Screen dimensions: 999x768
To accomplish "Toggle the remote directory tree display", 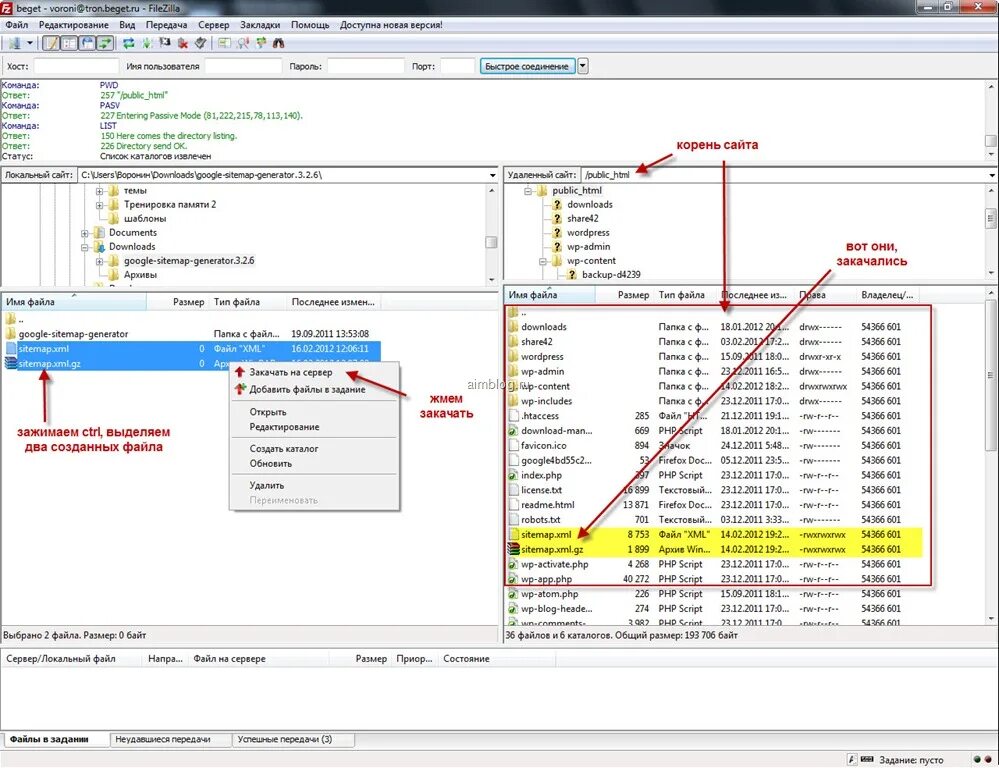I will pos(87,43).
